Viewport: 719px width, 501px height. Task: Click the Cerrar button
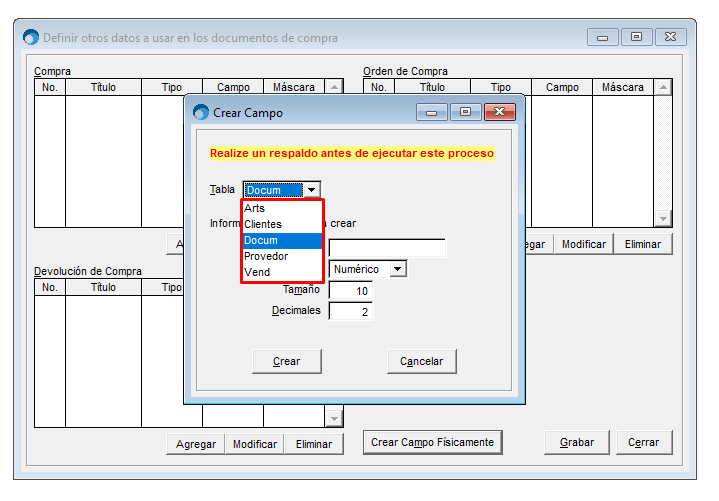[644, 442]
